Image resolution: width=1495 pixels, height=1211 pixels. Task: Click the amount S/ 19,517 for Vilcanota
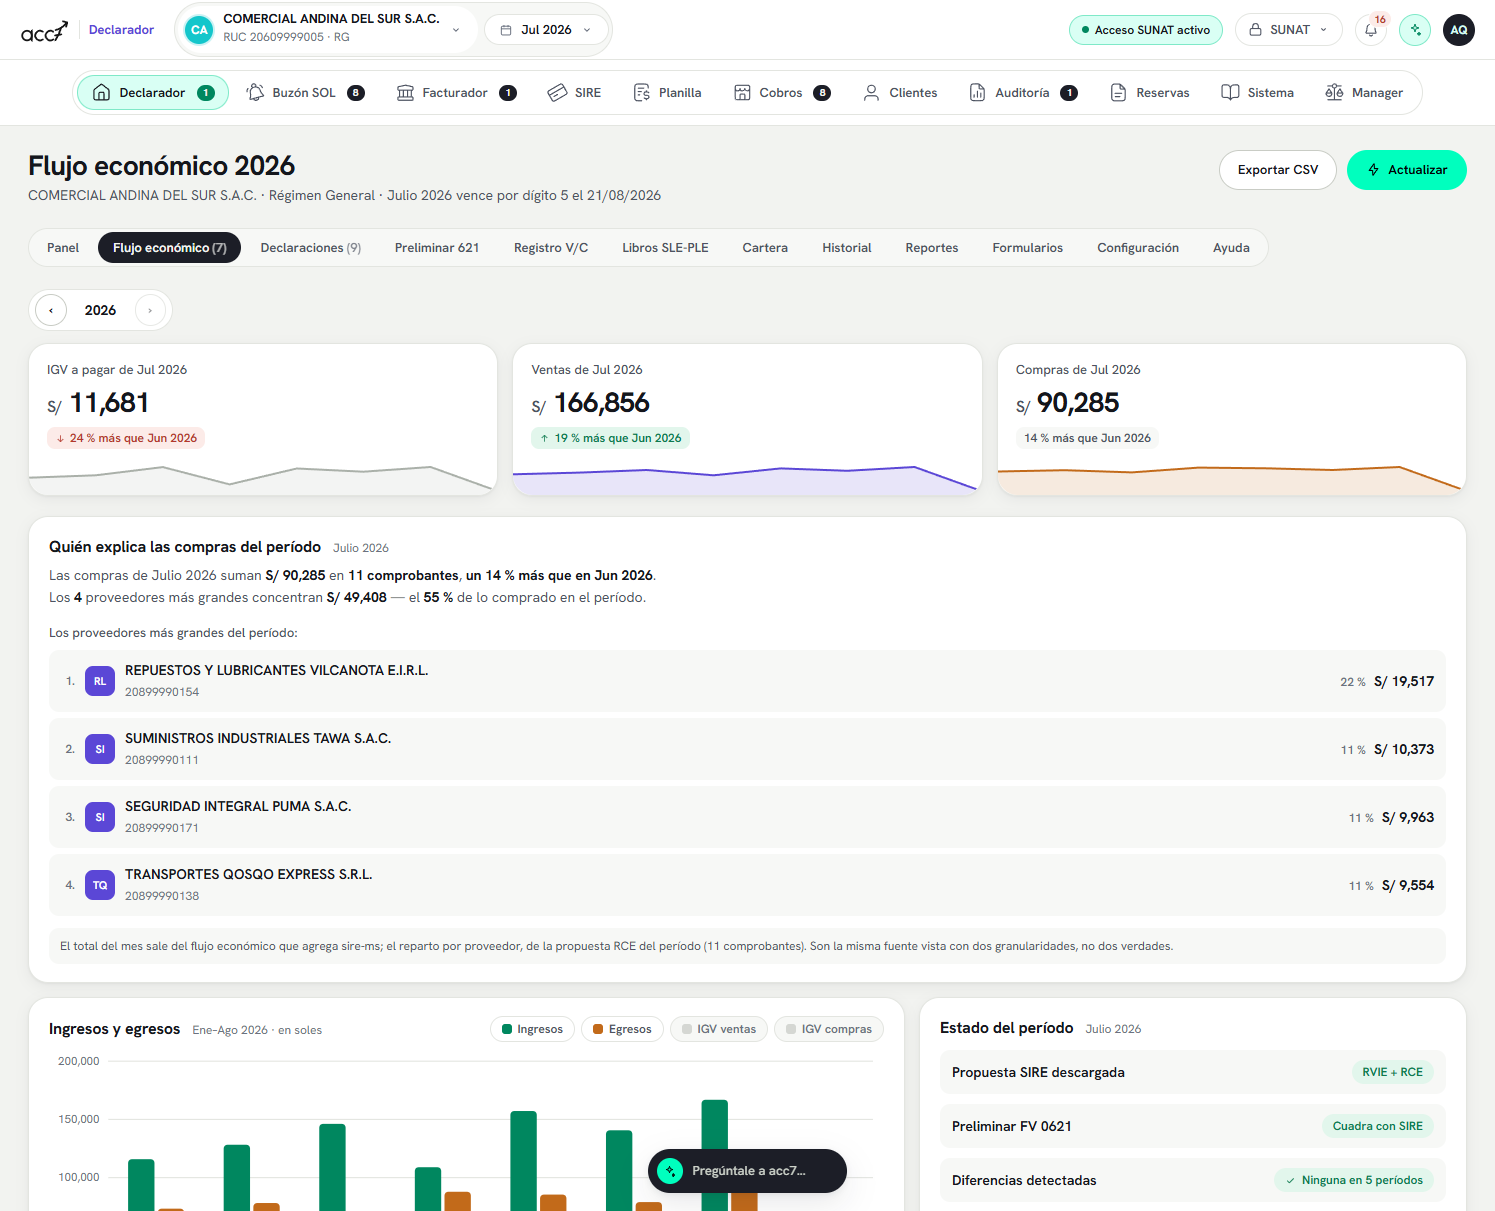pyautogui.click(x=1404, y=681)
